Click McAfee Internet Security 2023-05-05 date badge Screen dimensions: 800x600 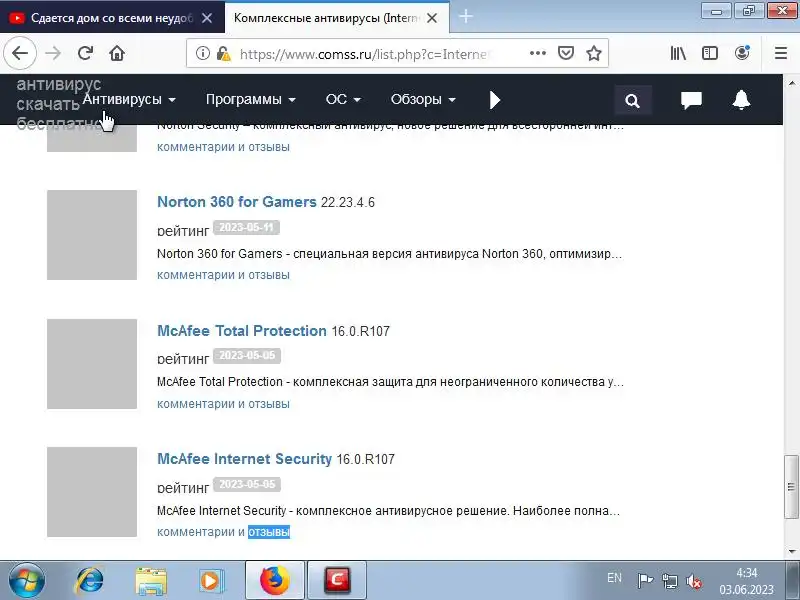(x=247, y=484)
